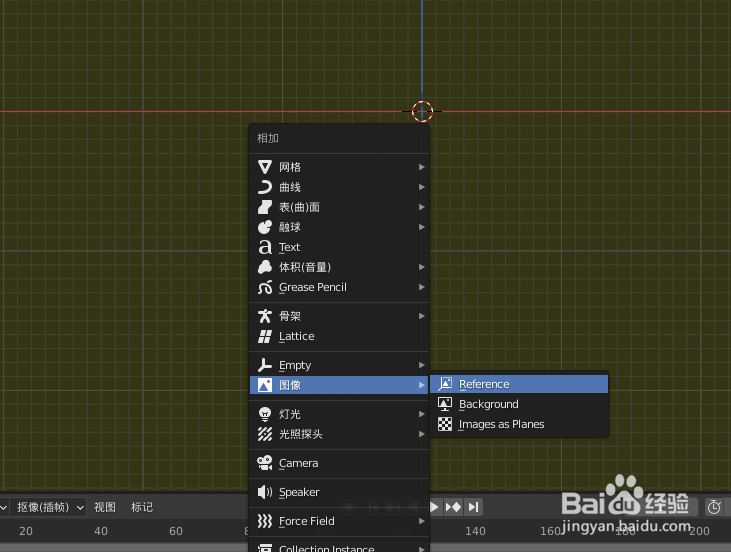Expand the 骨架 submenu arrow
Image resolution: width=731 pixels, height=552 pixels.
tap(421, 316)
